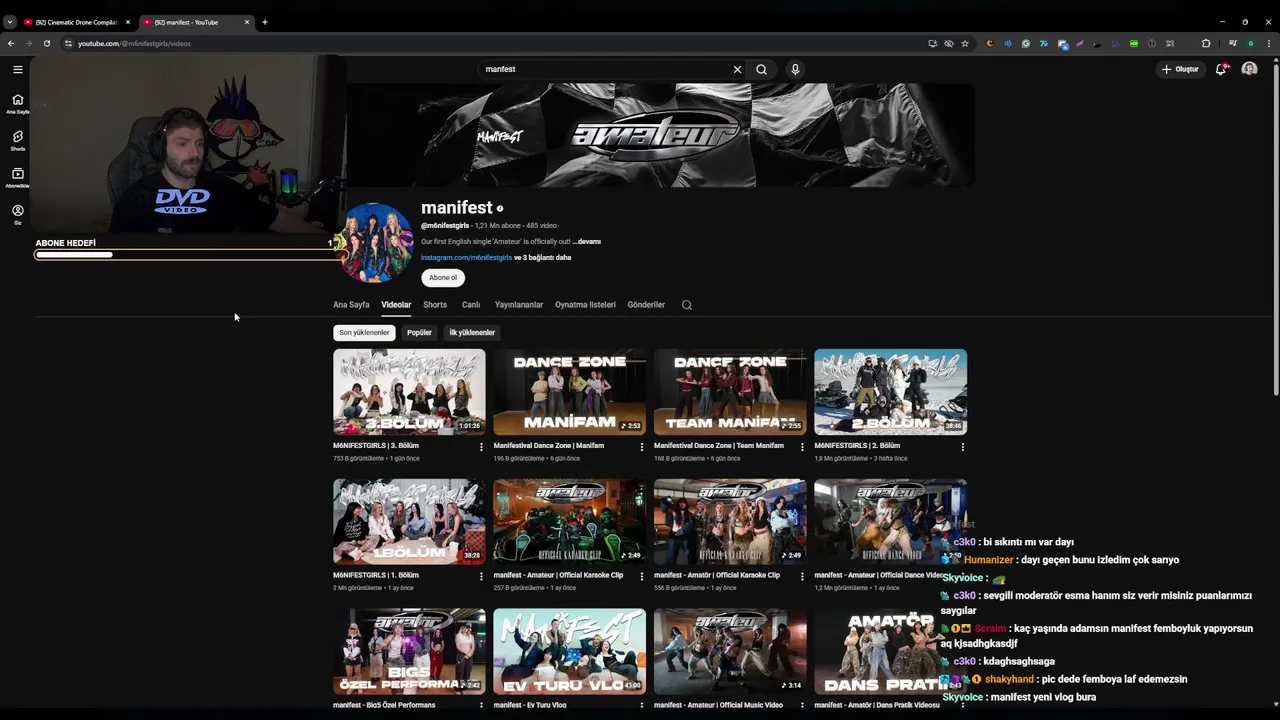Open options menu for M6NIFESTGIRLS 2. Bölüm
Image resolution: width=1280 pixels, height=720 pixels.
(x=963, y=447)
